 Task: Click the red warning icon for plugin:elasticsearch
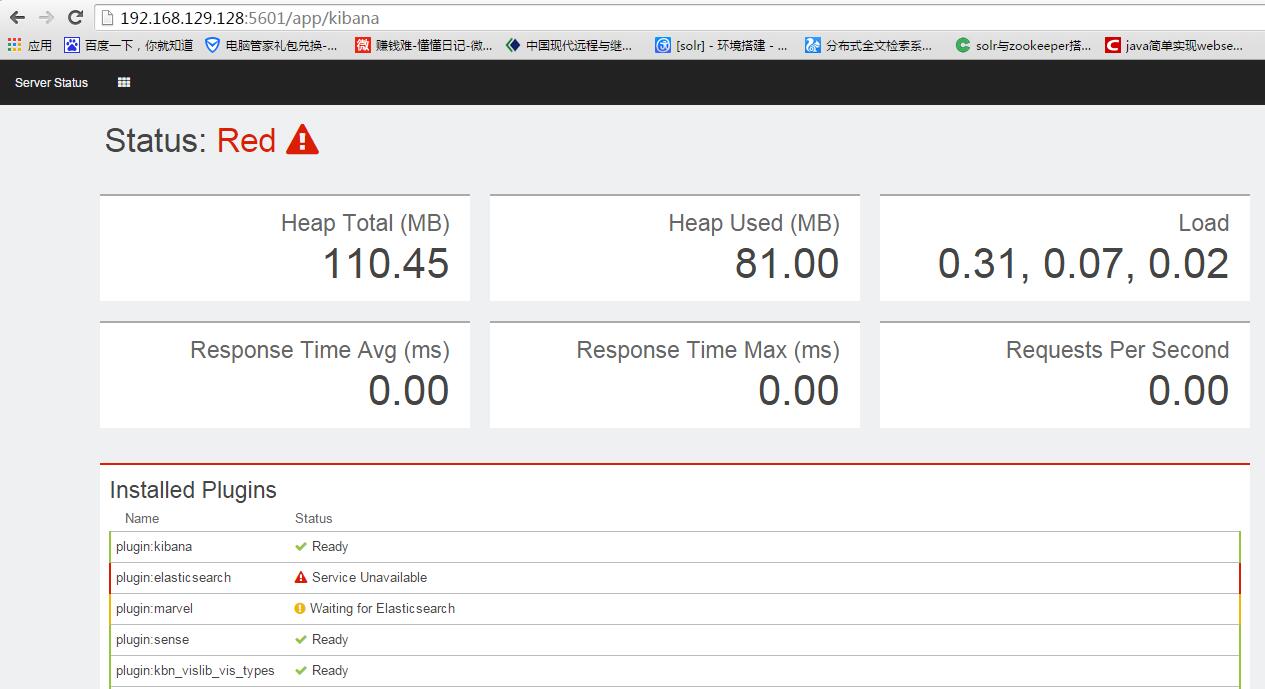301,577
